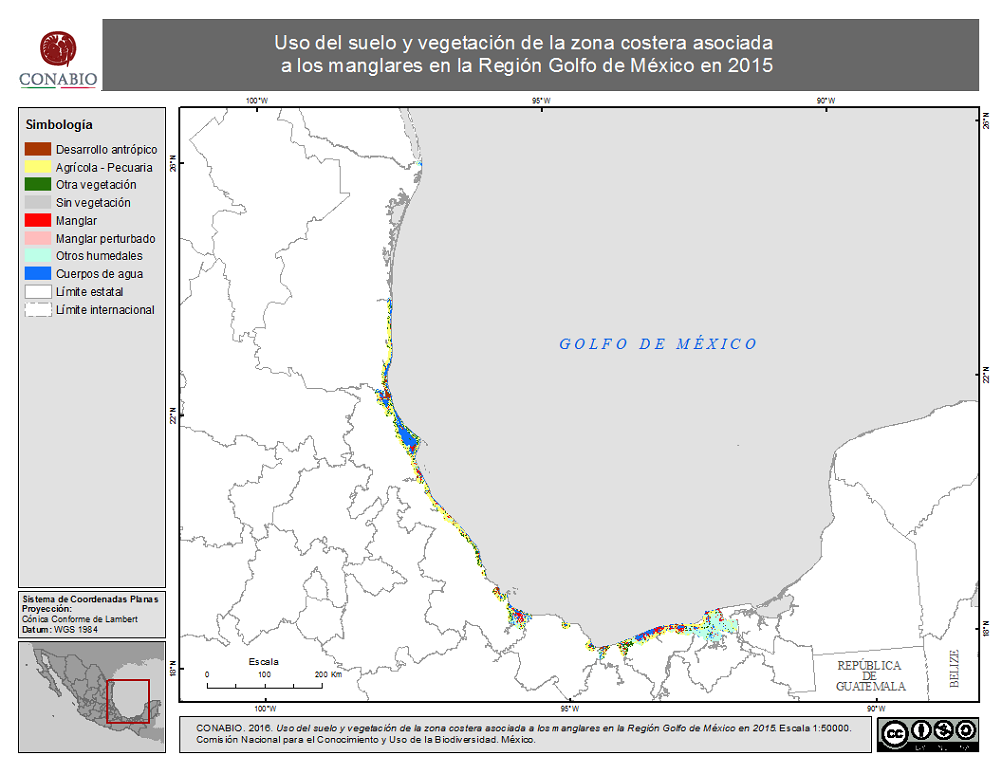This screenshot has height=774, width=1002.
Task: Click the red rectangle in inset map
Action: pyautogui.click(x=127, y=701)
